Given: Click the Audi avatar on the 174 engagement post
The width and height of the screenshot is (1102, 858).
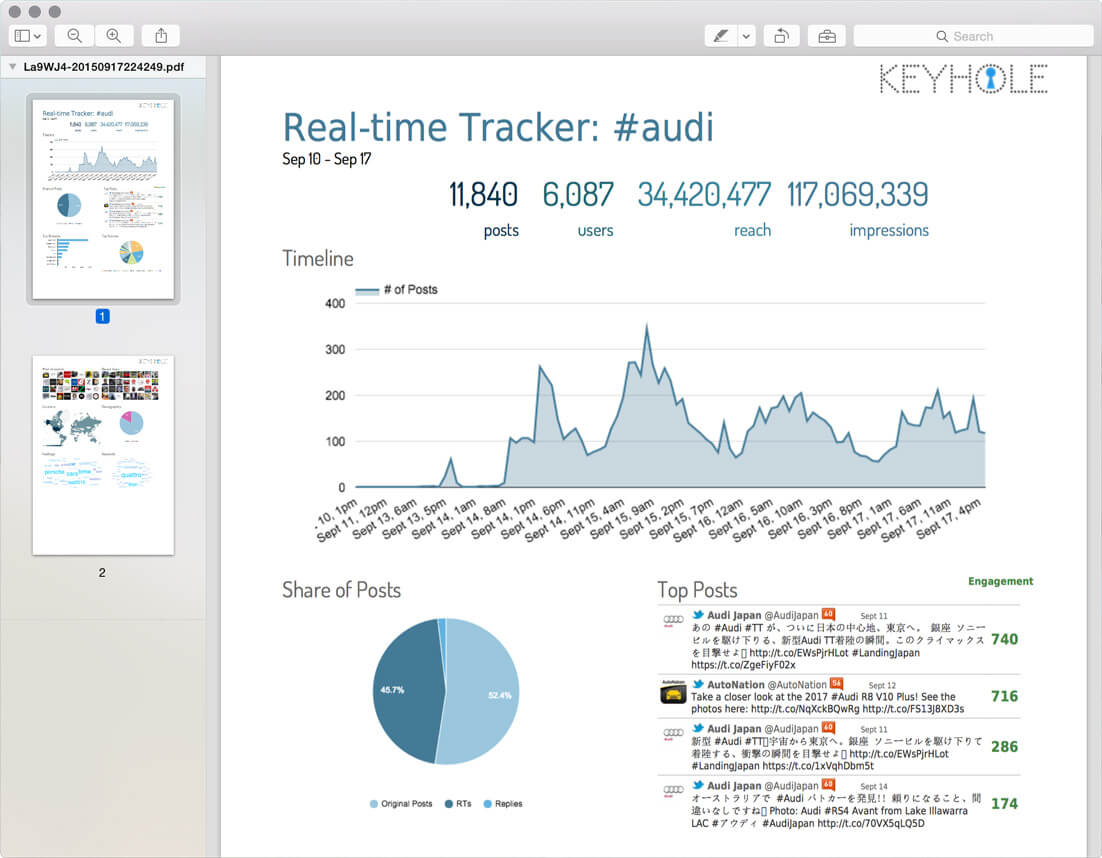Looking at the screenshot, I should pos(673,791).
